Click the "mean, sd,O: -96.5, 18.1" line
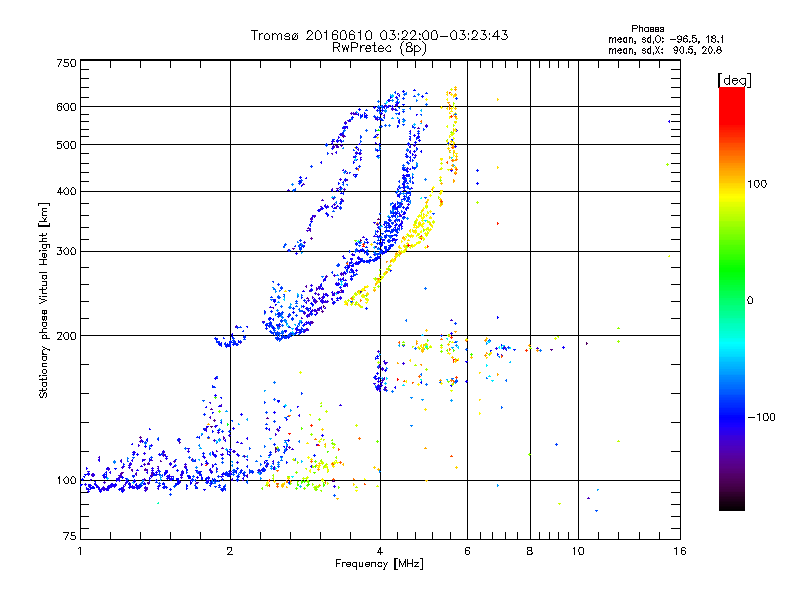This screenshot has width=800, height=600. point(666,39)
